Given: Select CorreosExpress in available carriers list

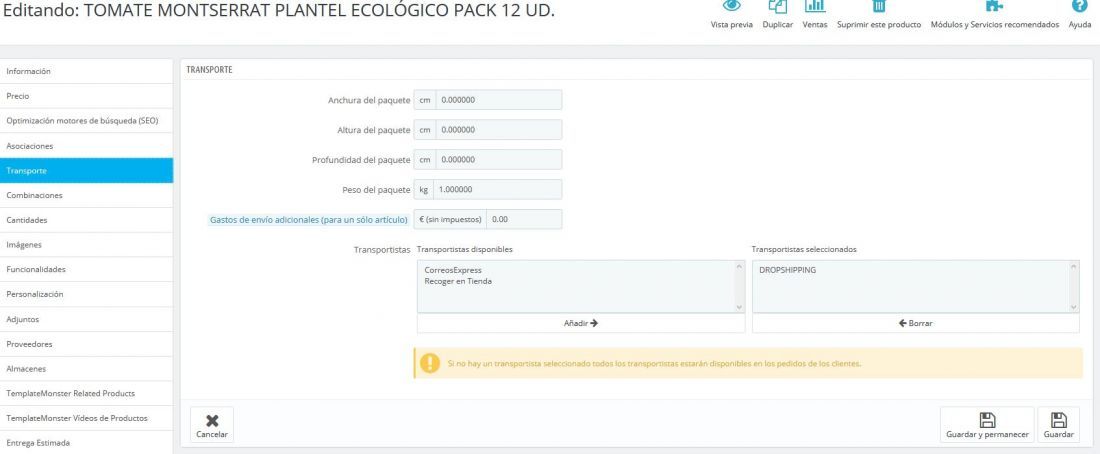Looking at the screenshot, I should pos(453,270).
